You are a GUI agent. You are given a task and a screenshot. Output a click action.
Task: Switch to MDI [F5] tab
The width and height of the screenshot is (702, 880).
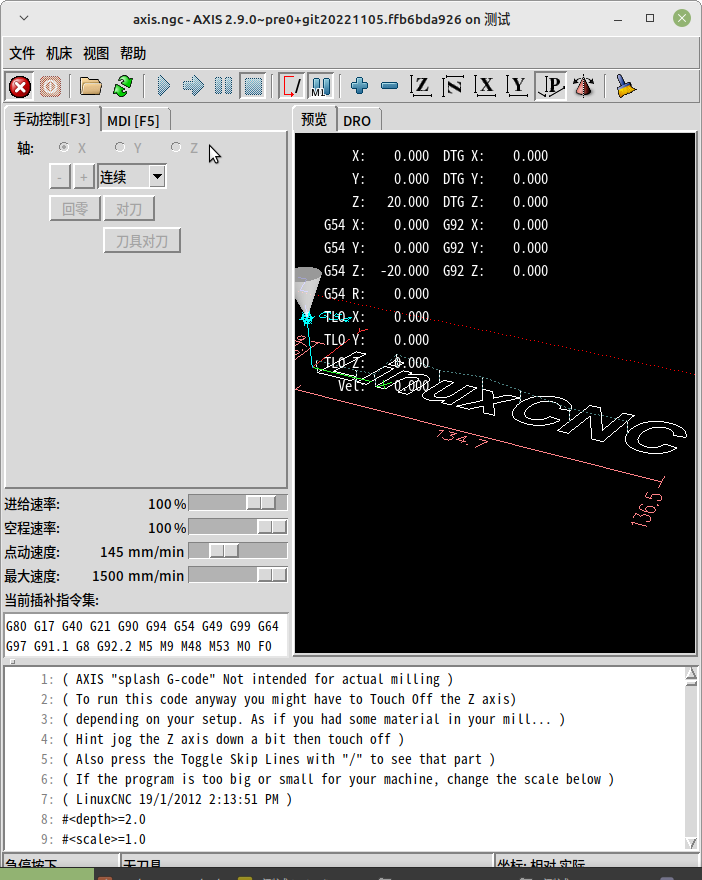tap(134, 121)
